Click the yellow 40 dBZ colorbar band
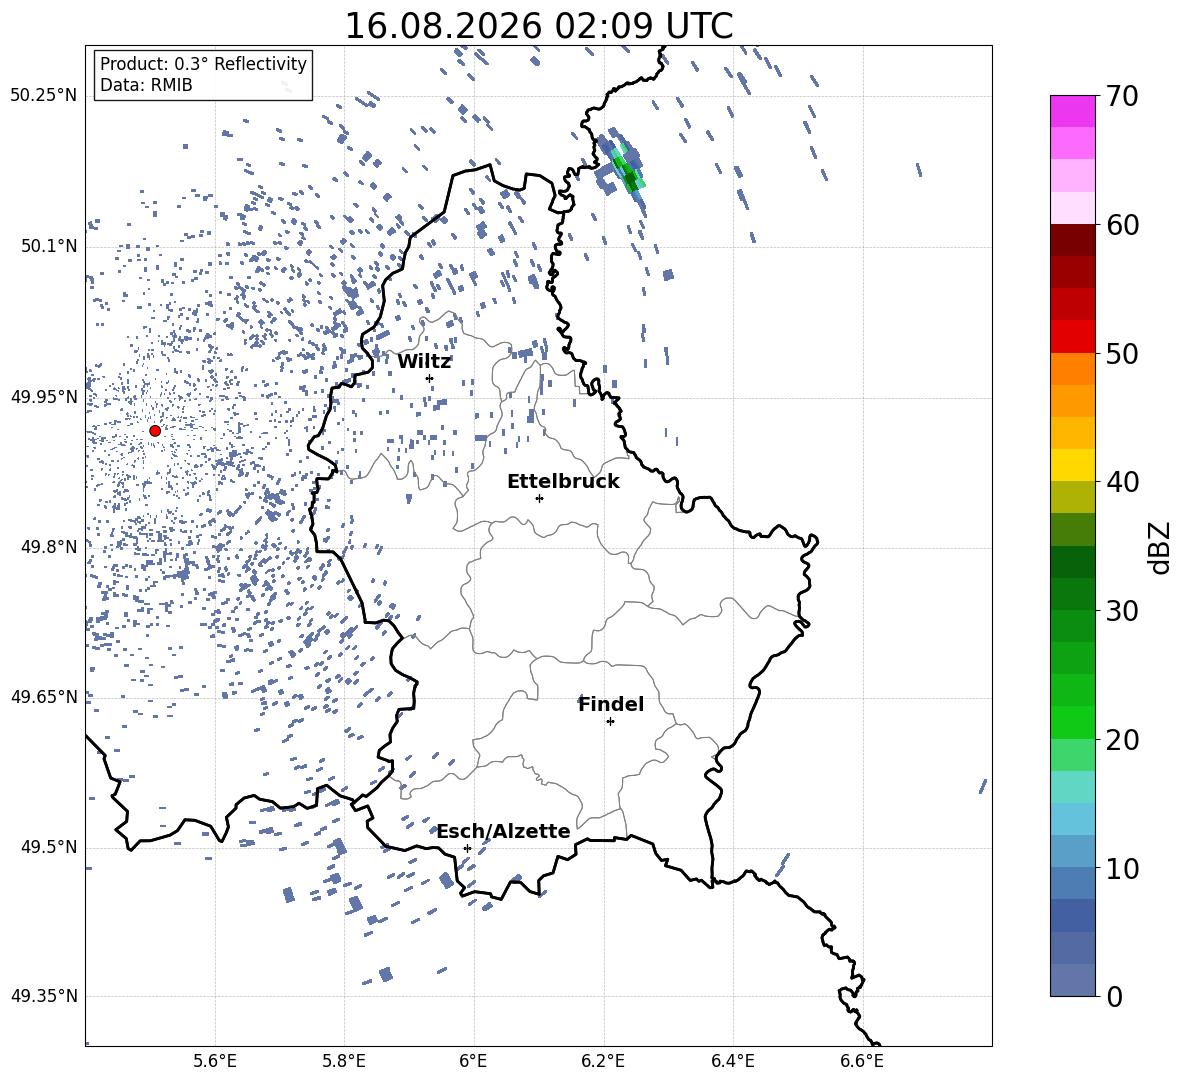Image resolution: width=1184 pixels, height=1081 pixels. coord(1072,465)
